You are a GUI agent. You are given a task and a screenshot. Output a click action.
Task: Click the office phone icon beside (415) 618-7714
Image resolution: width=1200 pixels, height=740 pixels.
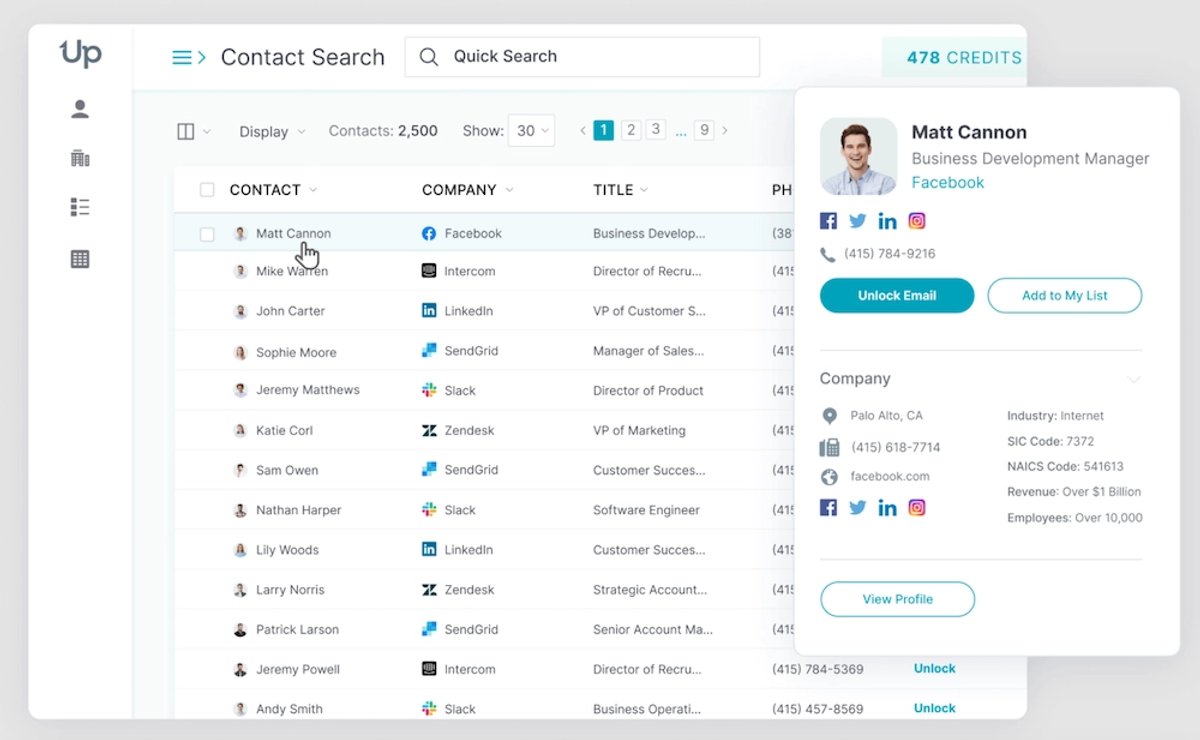(x=829, y=447)
